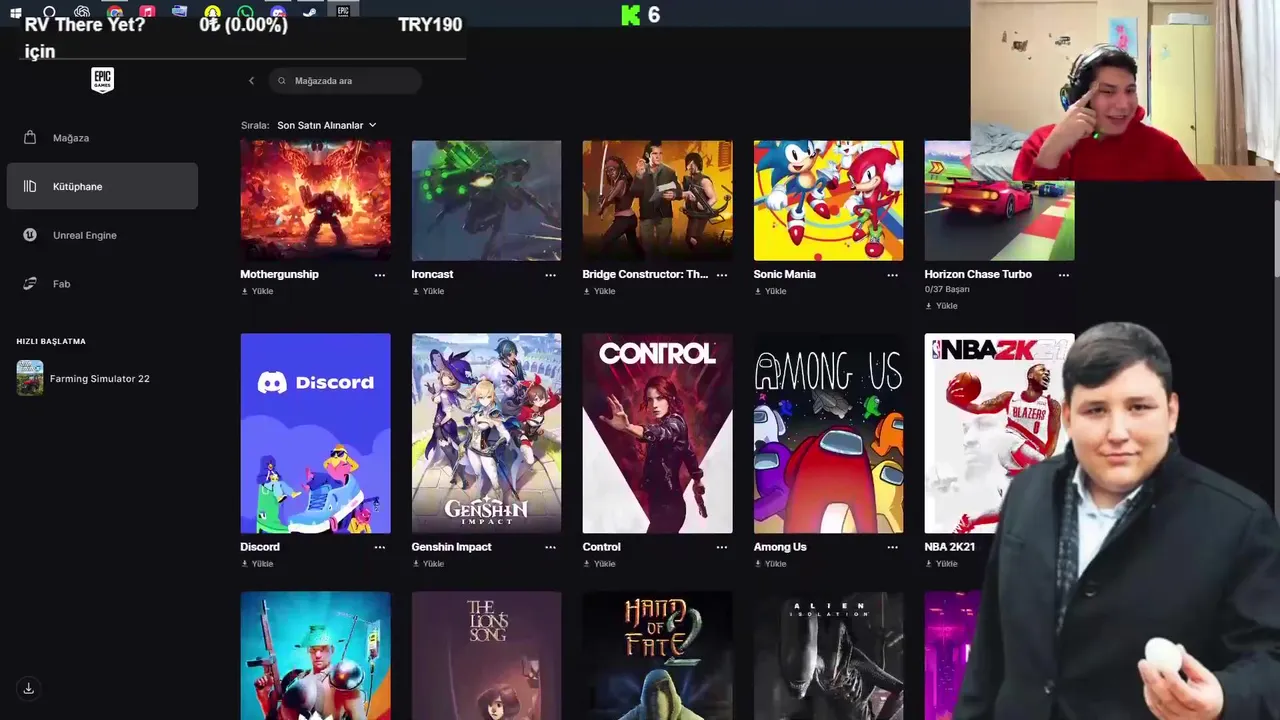The width and height of the screenshot is (1280, 720).
Task: Open the downloads icon in the sidebar bottom
Action: pos(28,688)
